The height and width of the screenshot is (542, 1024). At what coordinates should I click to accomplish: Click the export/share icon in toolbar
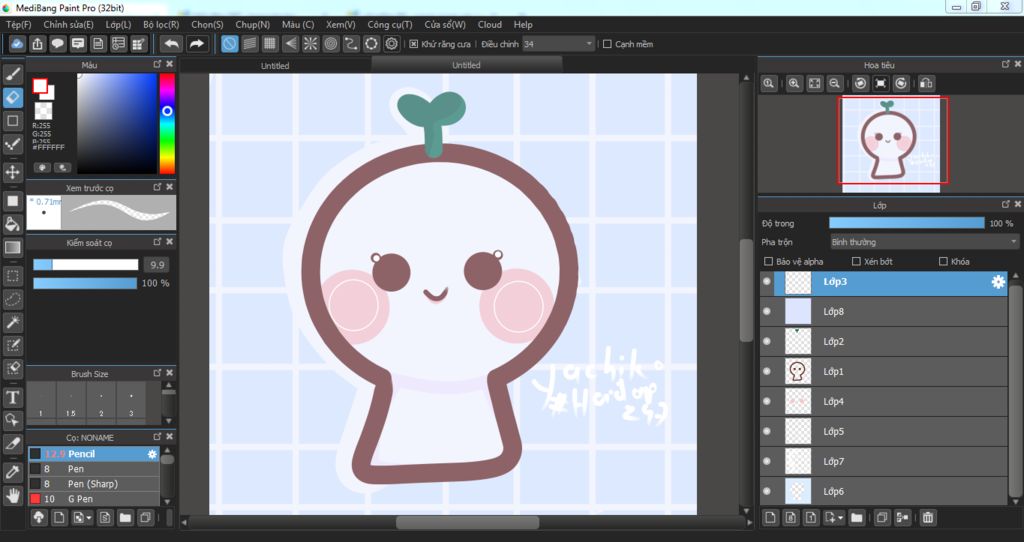(37, 44)
